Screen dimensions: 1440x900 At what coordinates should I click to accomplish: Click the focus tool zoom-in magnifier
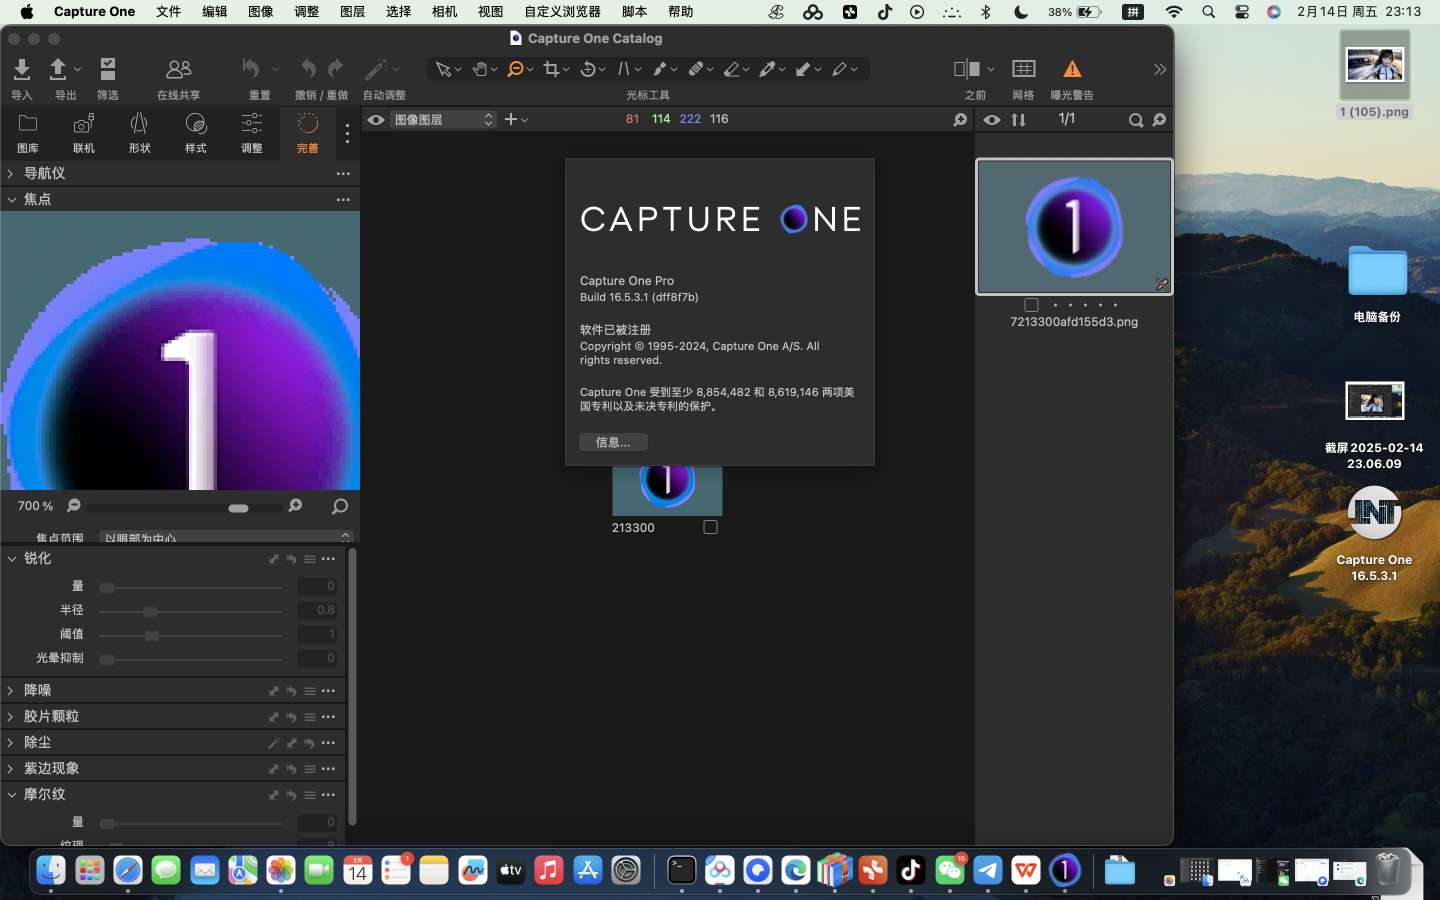[x=295, y=506]
